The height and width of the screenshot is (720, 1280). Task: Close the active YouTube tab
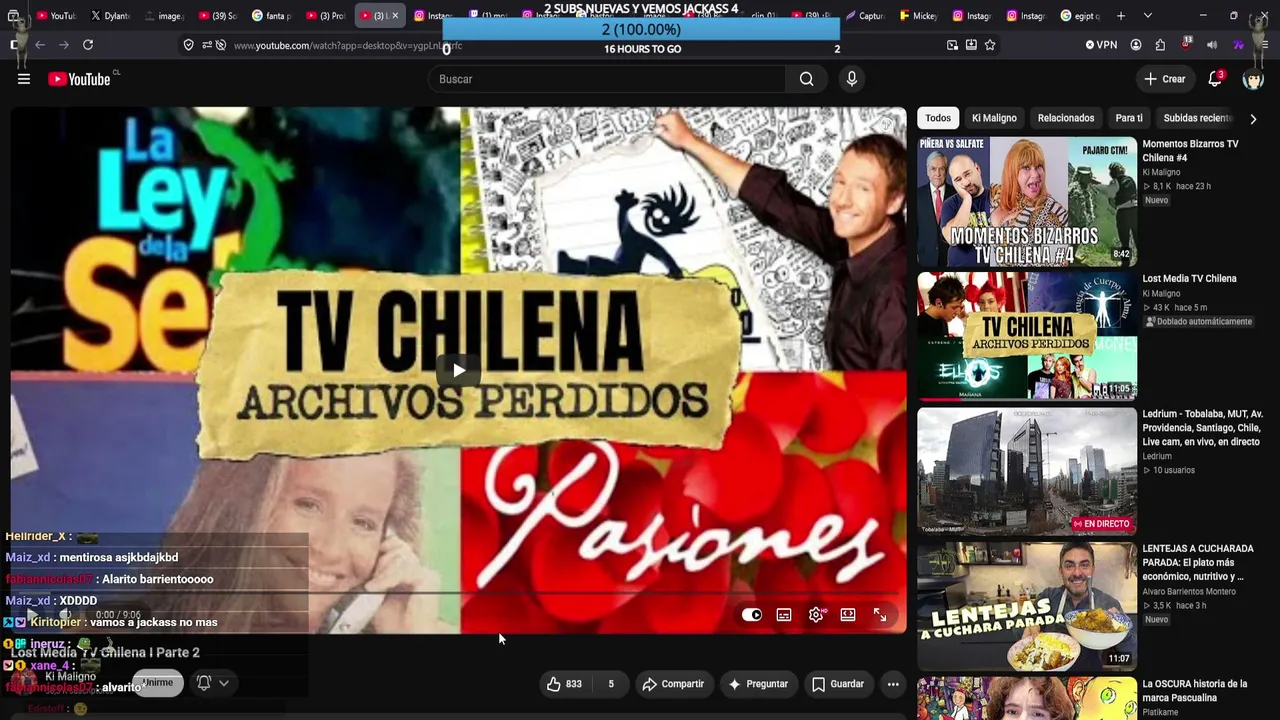tap(395, 16)
